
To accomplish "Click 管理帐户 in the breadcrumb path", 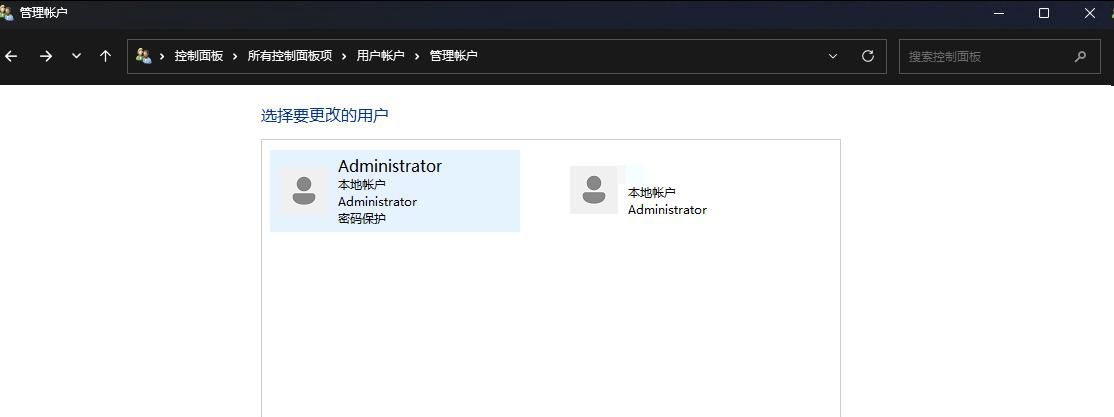I will (x=453, y=56).
